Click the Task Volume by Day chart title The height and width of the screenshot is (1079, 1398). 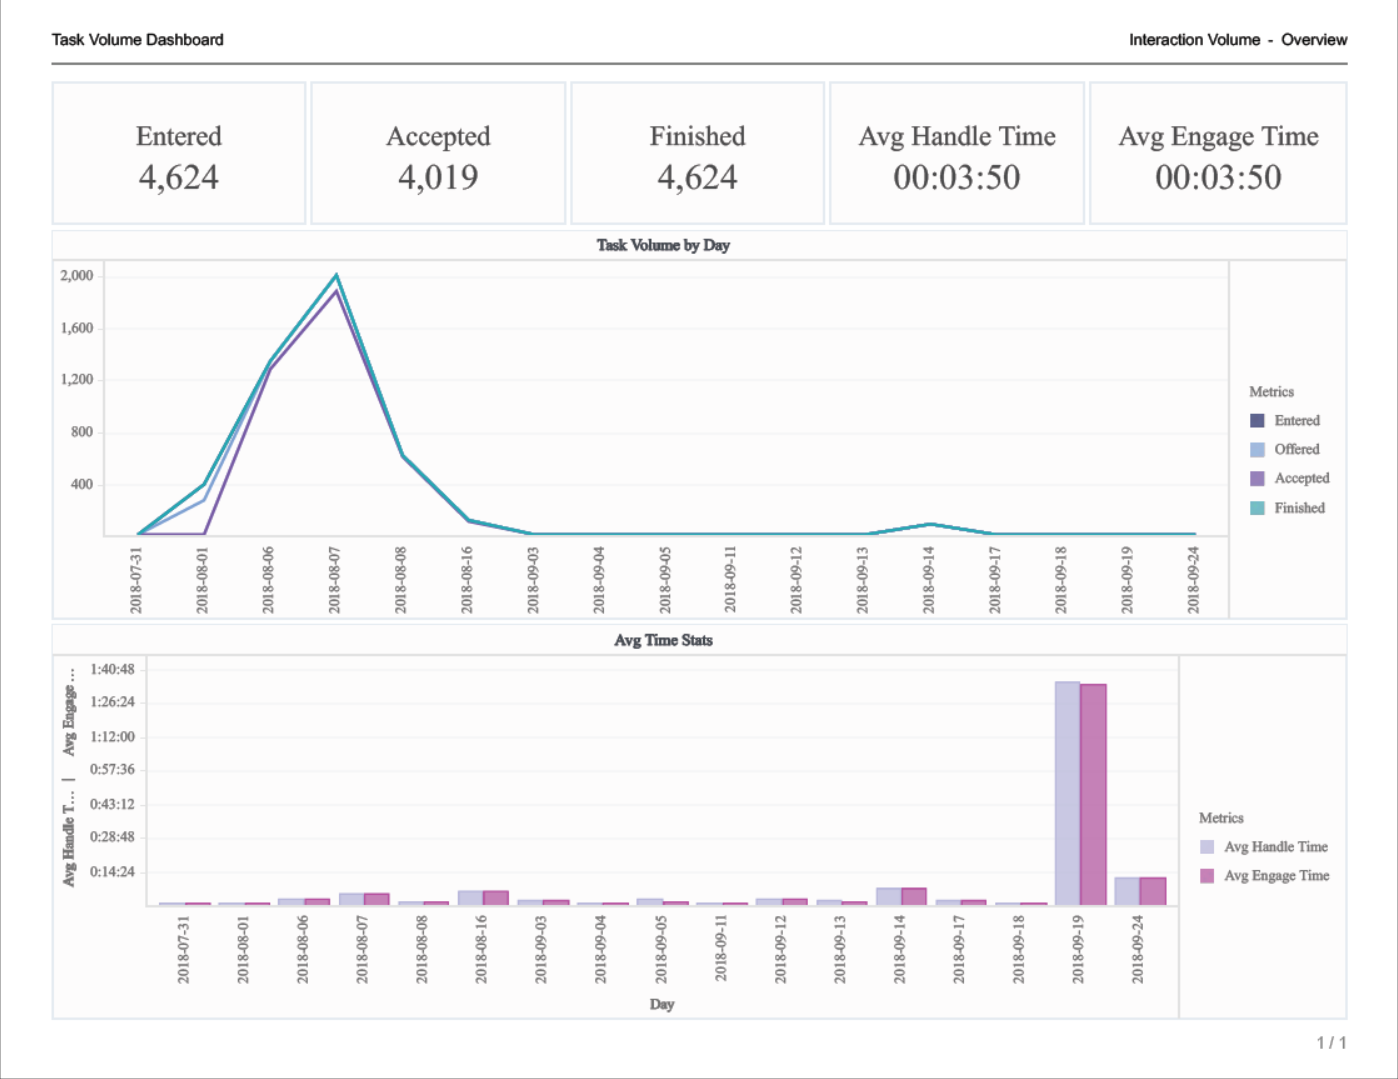[663, 245]
